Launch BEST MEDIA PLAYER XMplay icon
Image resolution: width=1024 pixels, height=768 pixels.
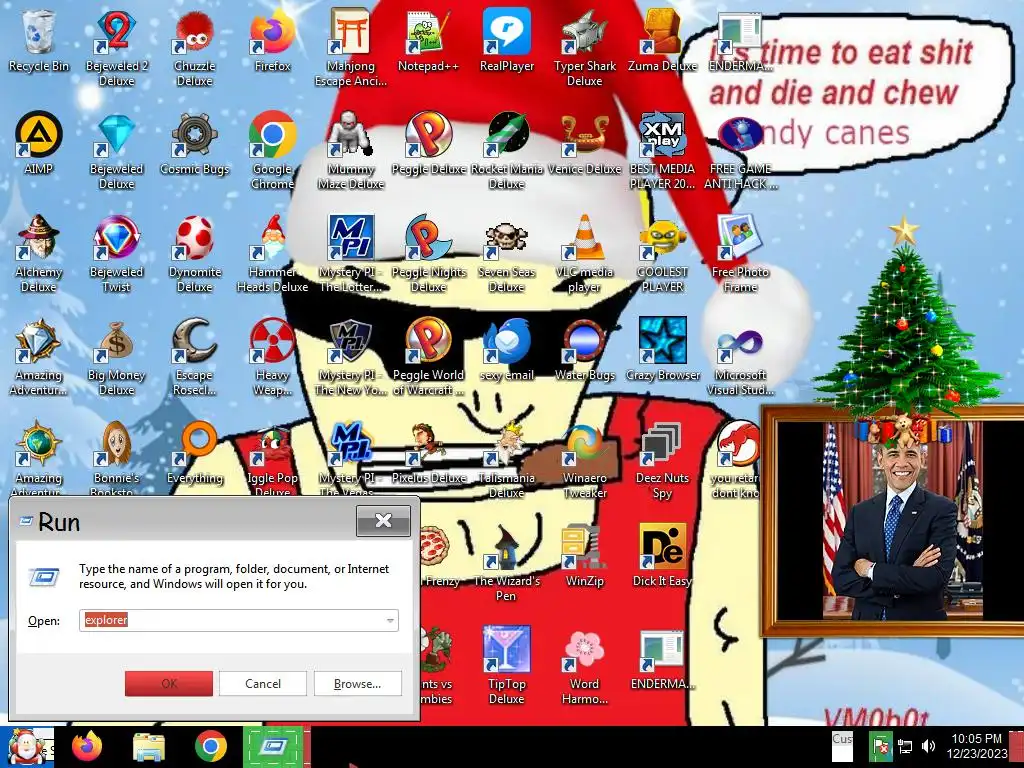[x=662, y=151]
